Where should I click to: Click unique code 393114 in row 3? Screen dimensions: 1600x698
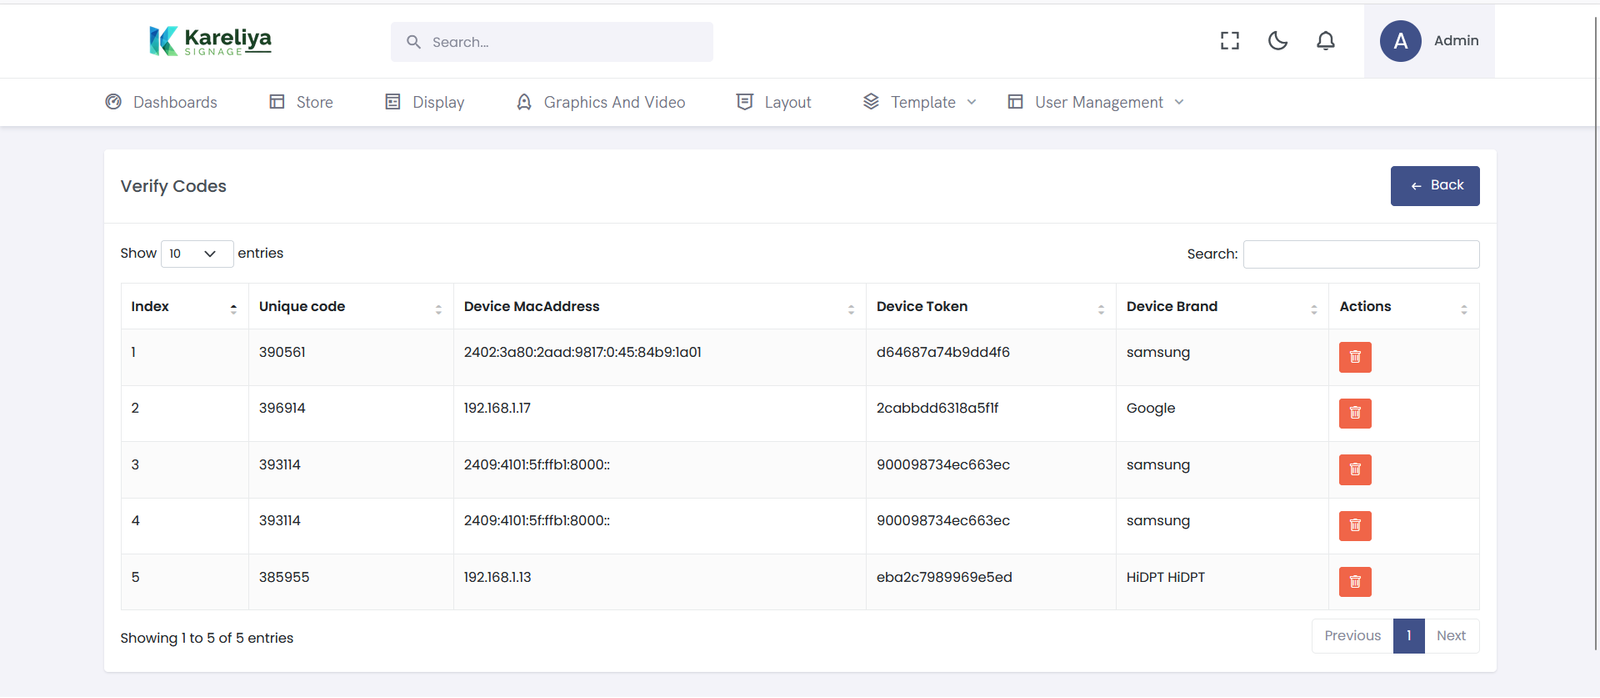pyautogui.click(x=280, y=465)
